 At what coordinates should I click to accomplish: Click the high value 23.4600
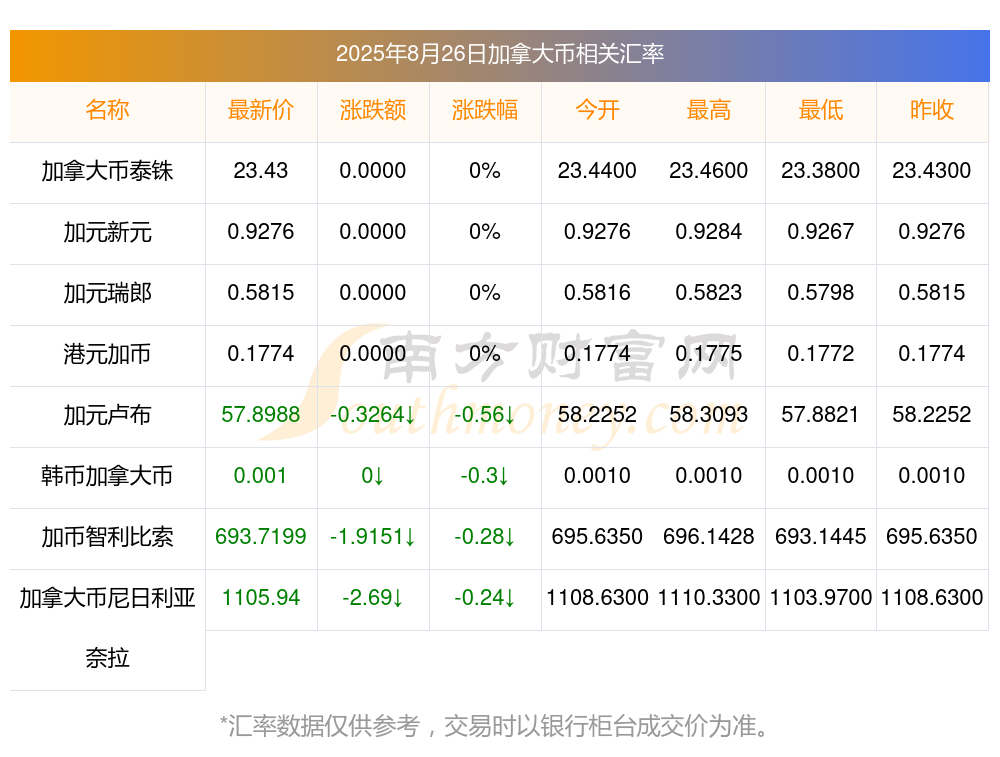point(709,170)
